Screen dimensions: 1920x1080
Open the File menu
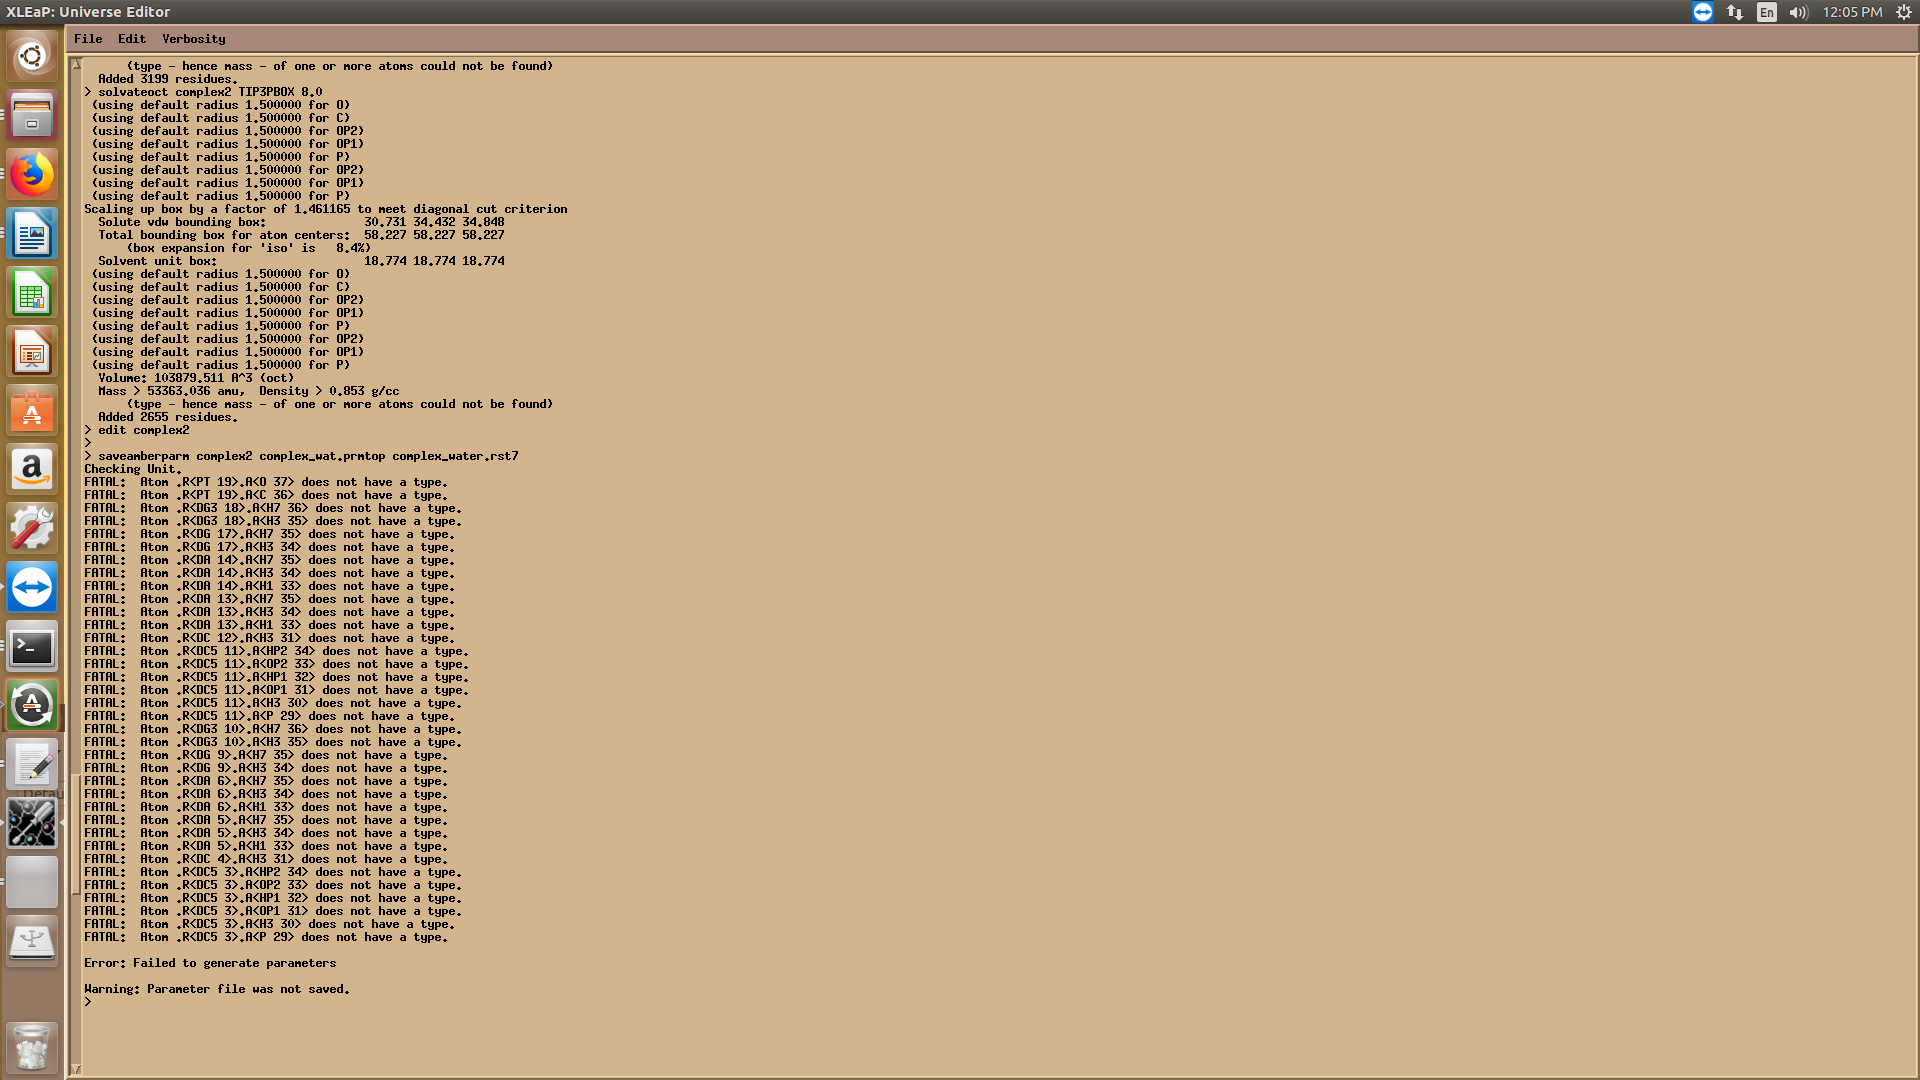pyautogui.click(x=88, y=39)
